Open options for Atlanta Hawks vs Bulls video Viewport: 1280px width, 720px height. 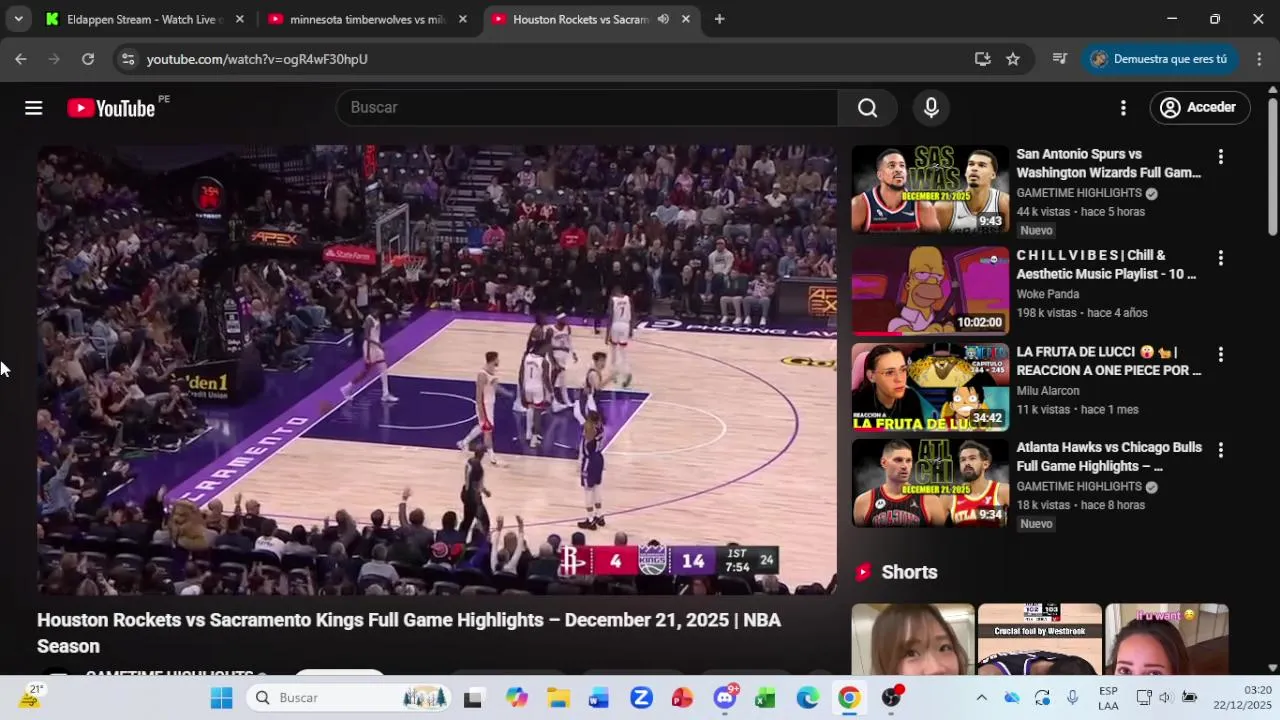[x=1220, y=451]
